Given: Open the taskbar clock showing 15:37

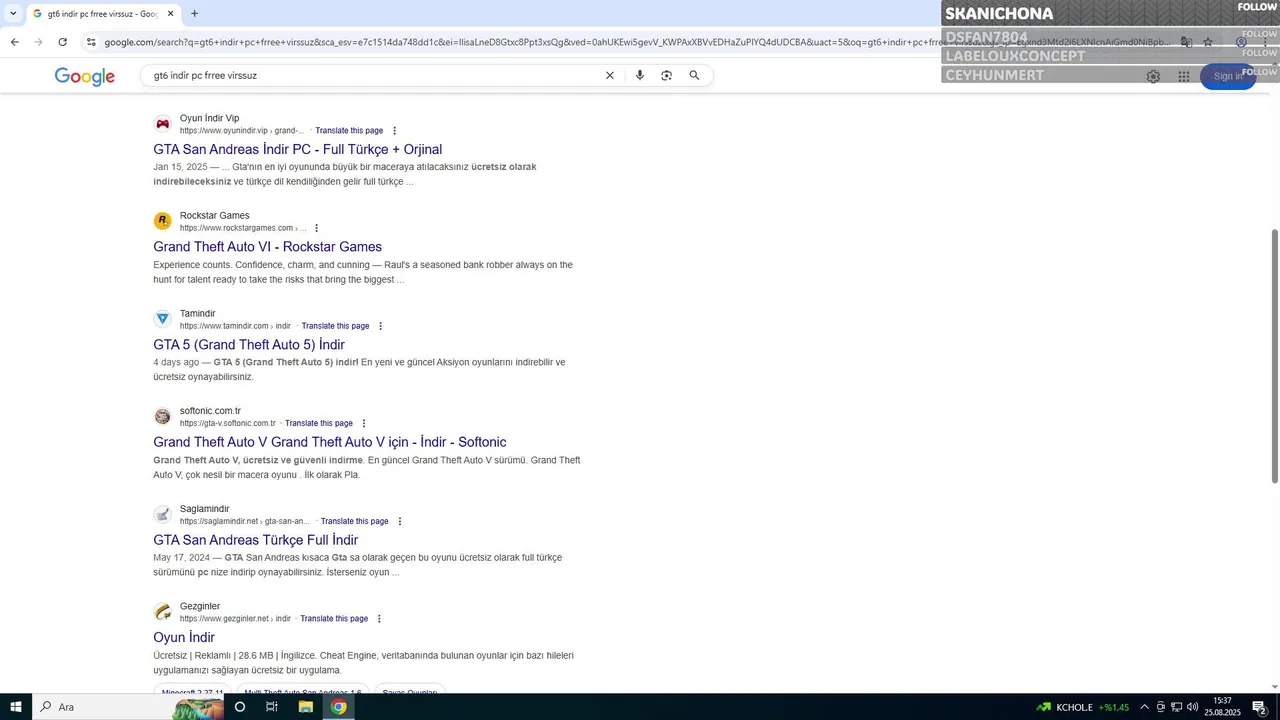Looking at the screenshot, I should [x=1222, y=707].
